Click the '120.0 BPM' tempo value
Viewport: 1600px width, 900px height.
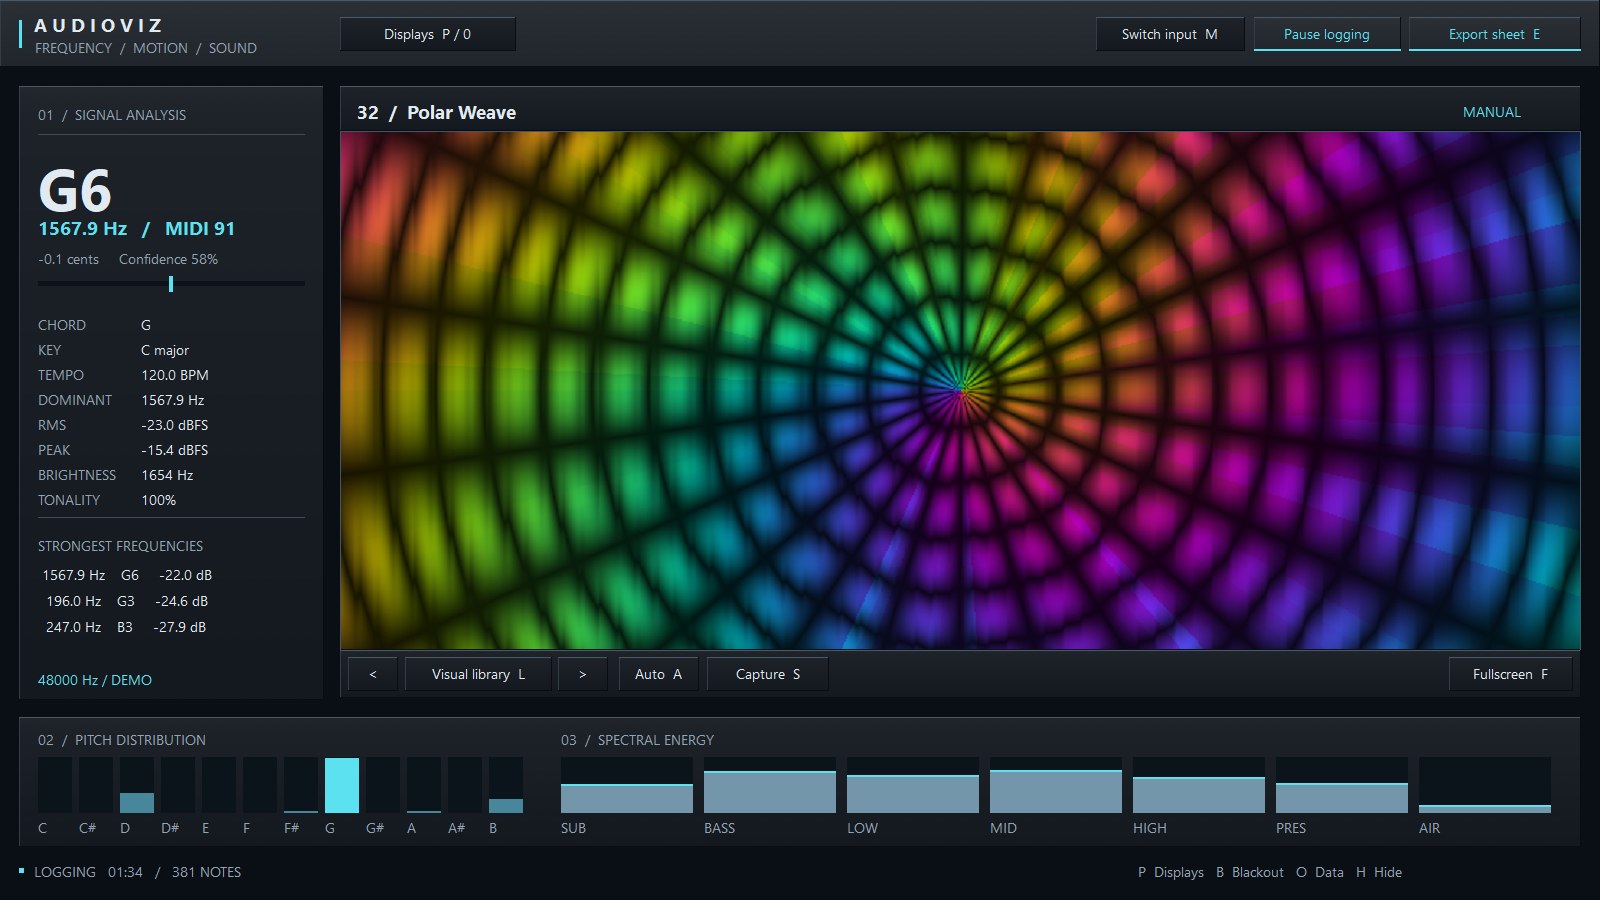pos(175,375)
